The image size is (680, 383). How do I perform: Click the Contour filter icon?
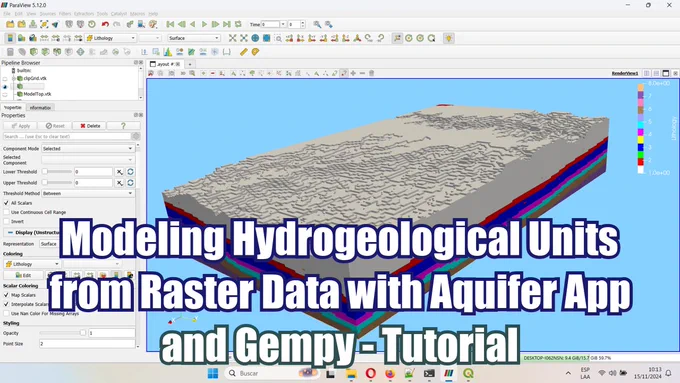(22, 52)
